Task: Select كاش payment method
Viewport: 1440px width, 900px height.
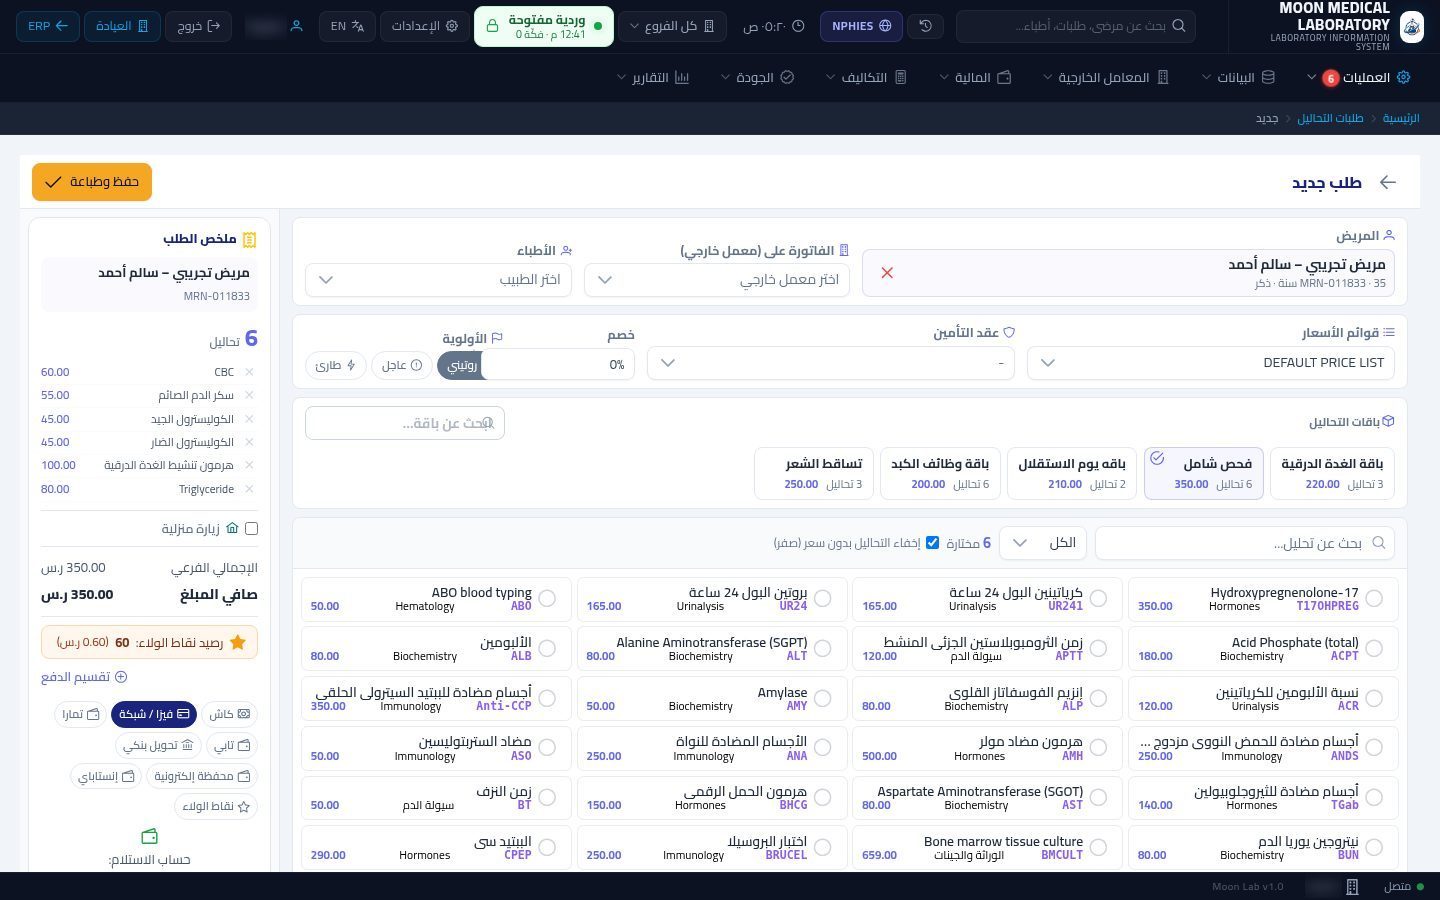Action: coord(230,714)
